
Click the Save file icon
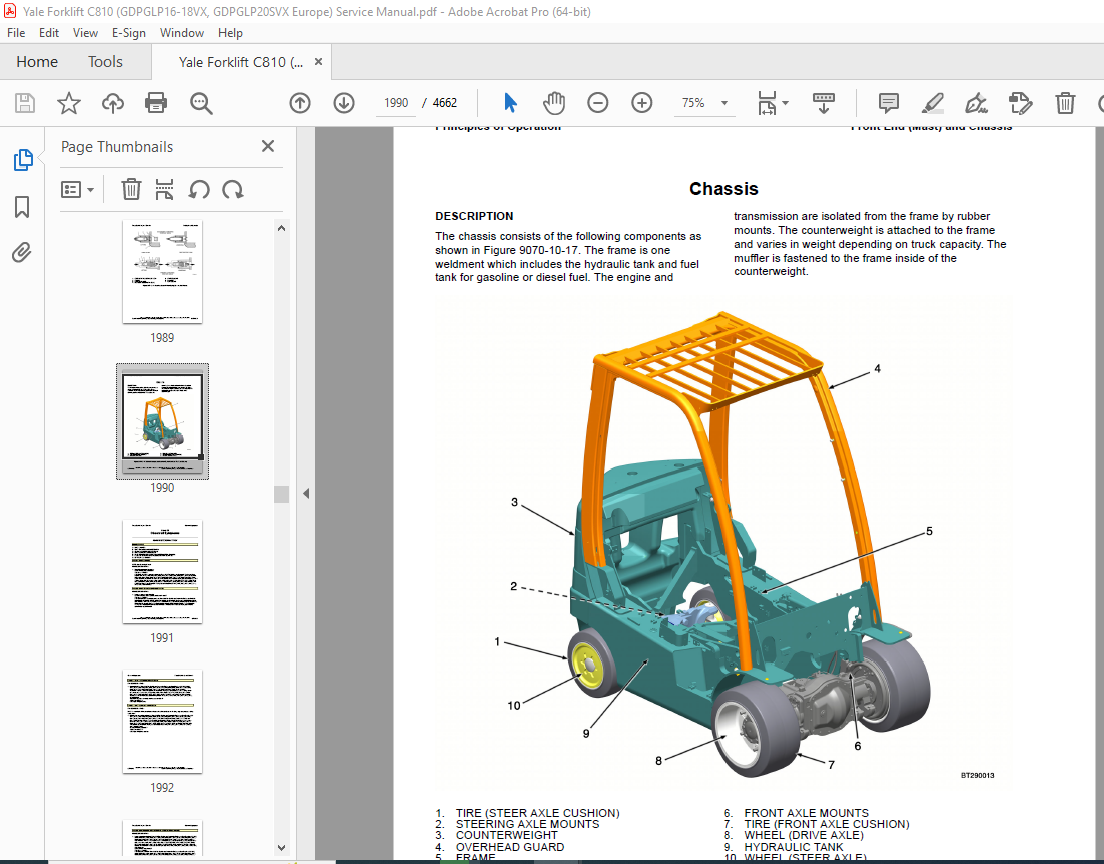click(x=25, y=103)
